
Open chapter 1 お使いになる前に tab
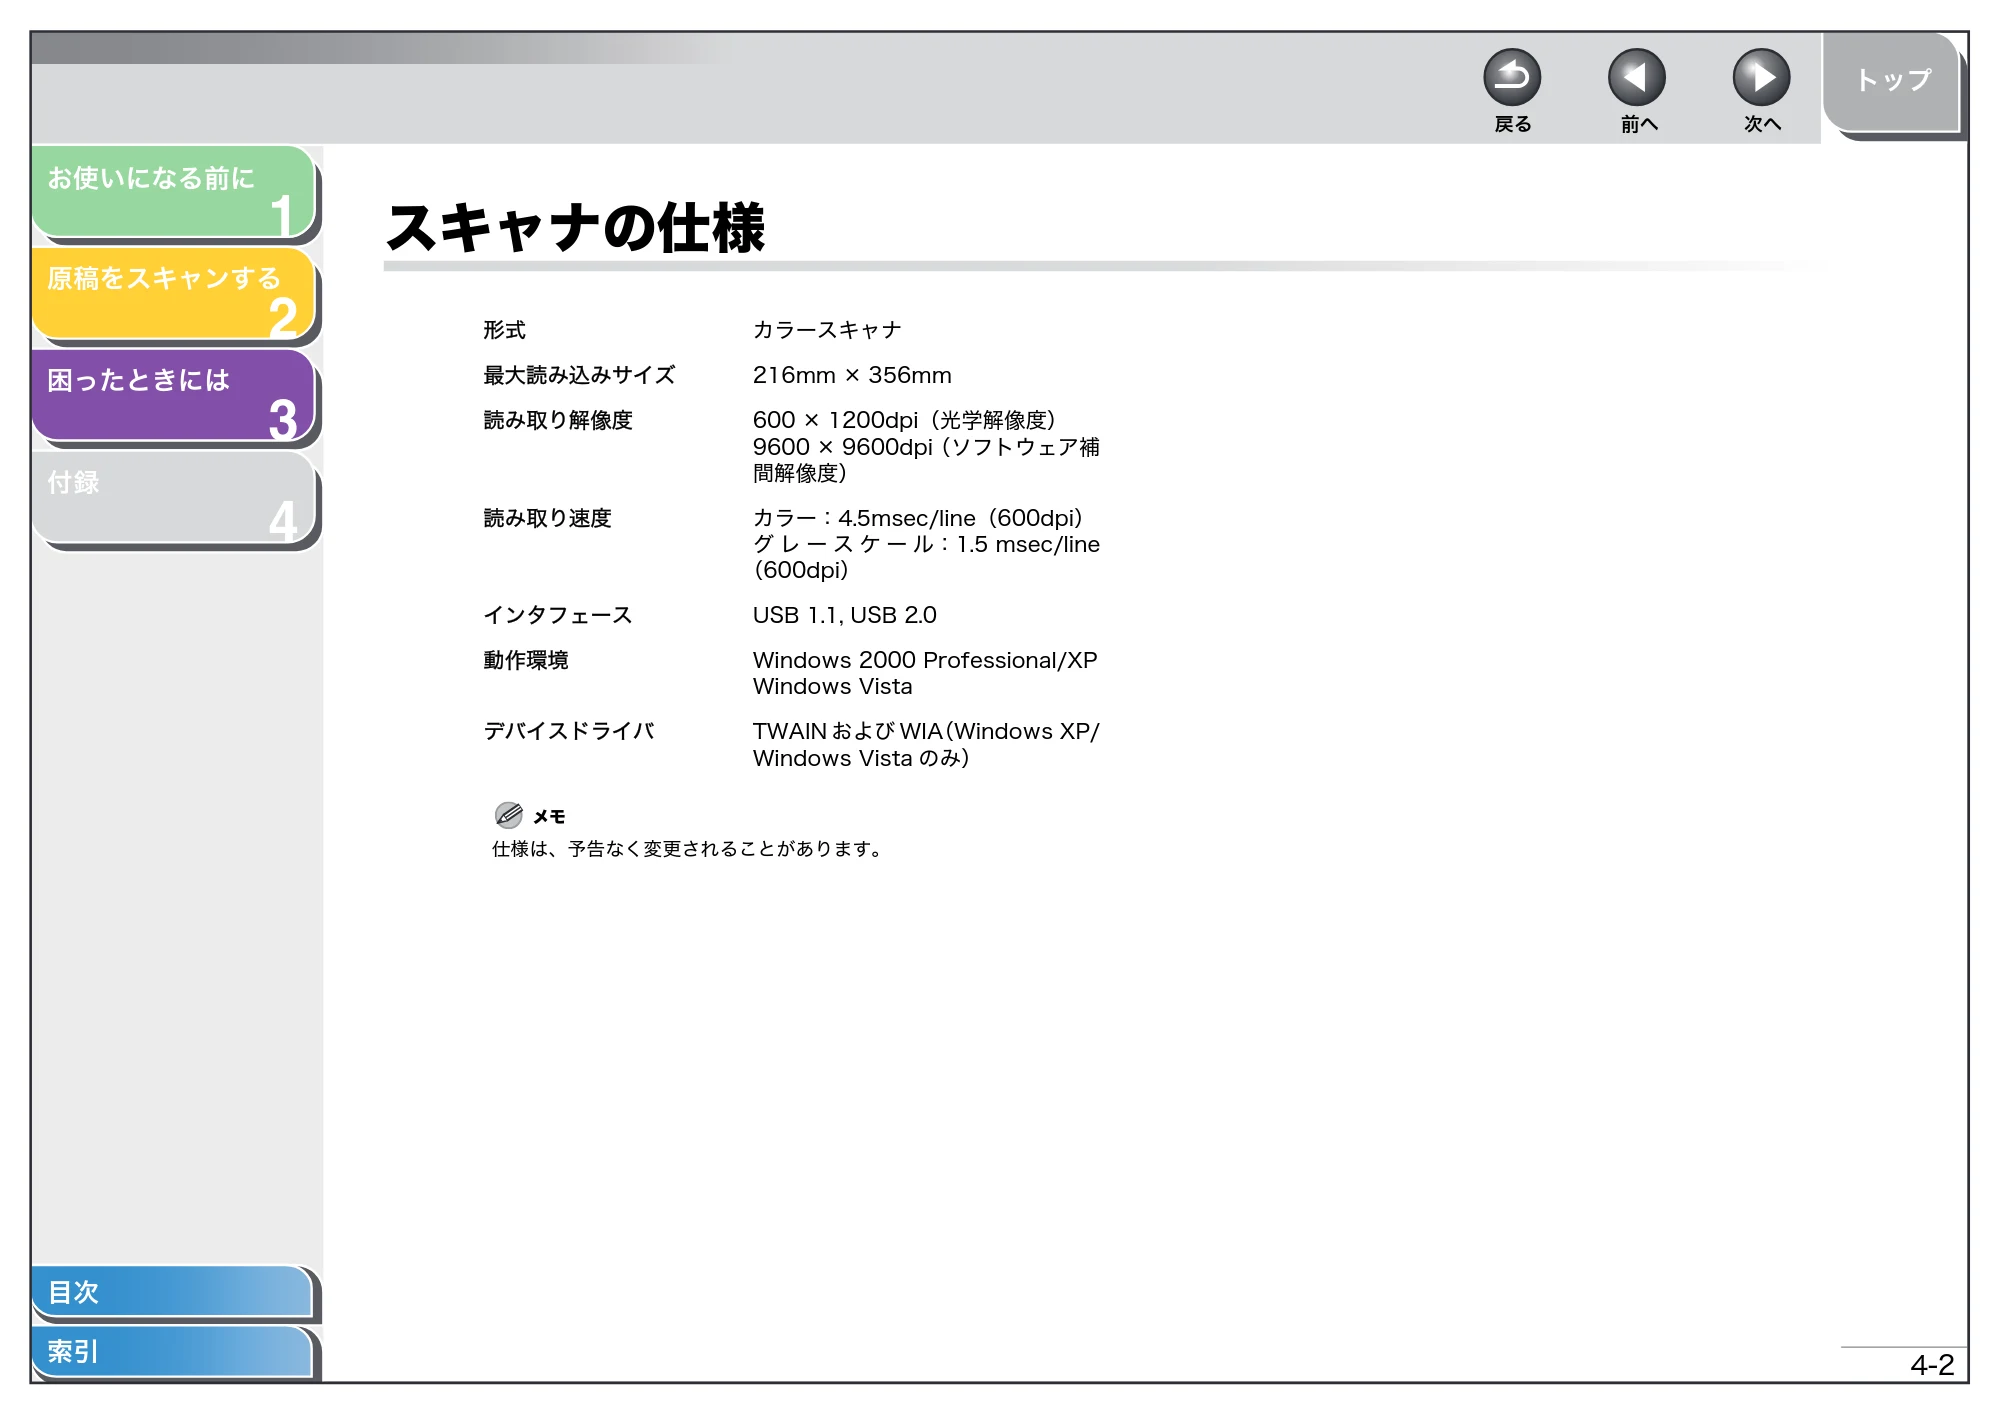(174, 192)
